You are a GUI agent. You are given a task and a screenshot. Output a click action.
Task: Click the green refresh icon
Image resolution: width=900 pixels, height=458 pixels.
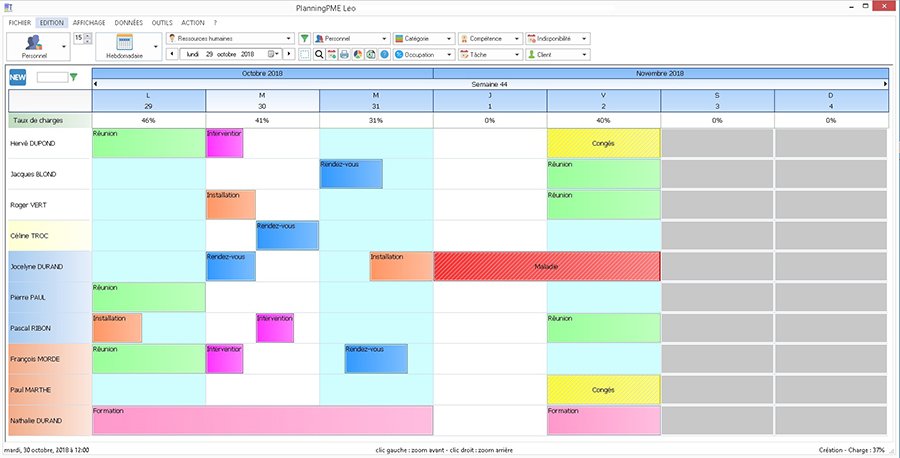click(371, 55)
